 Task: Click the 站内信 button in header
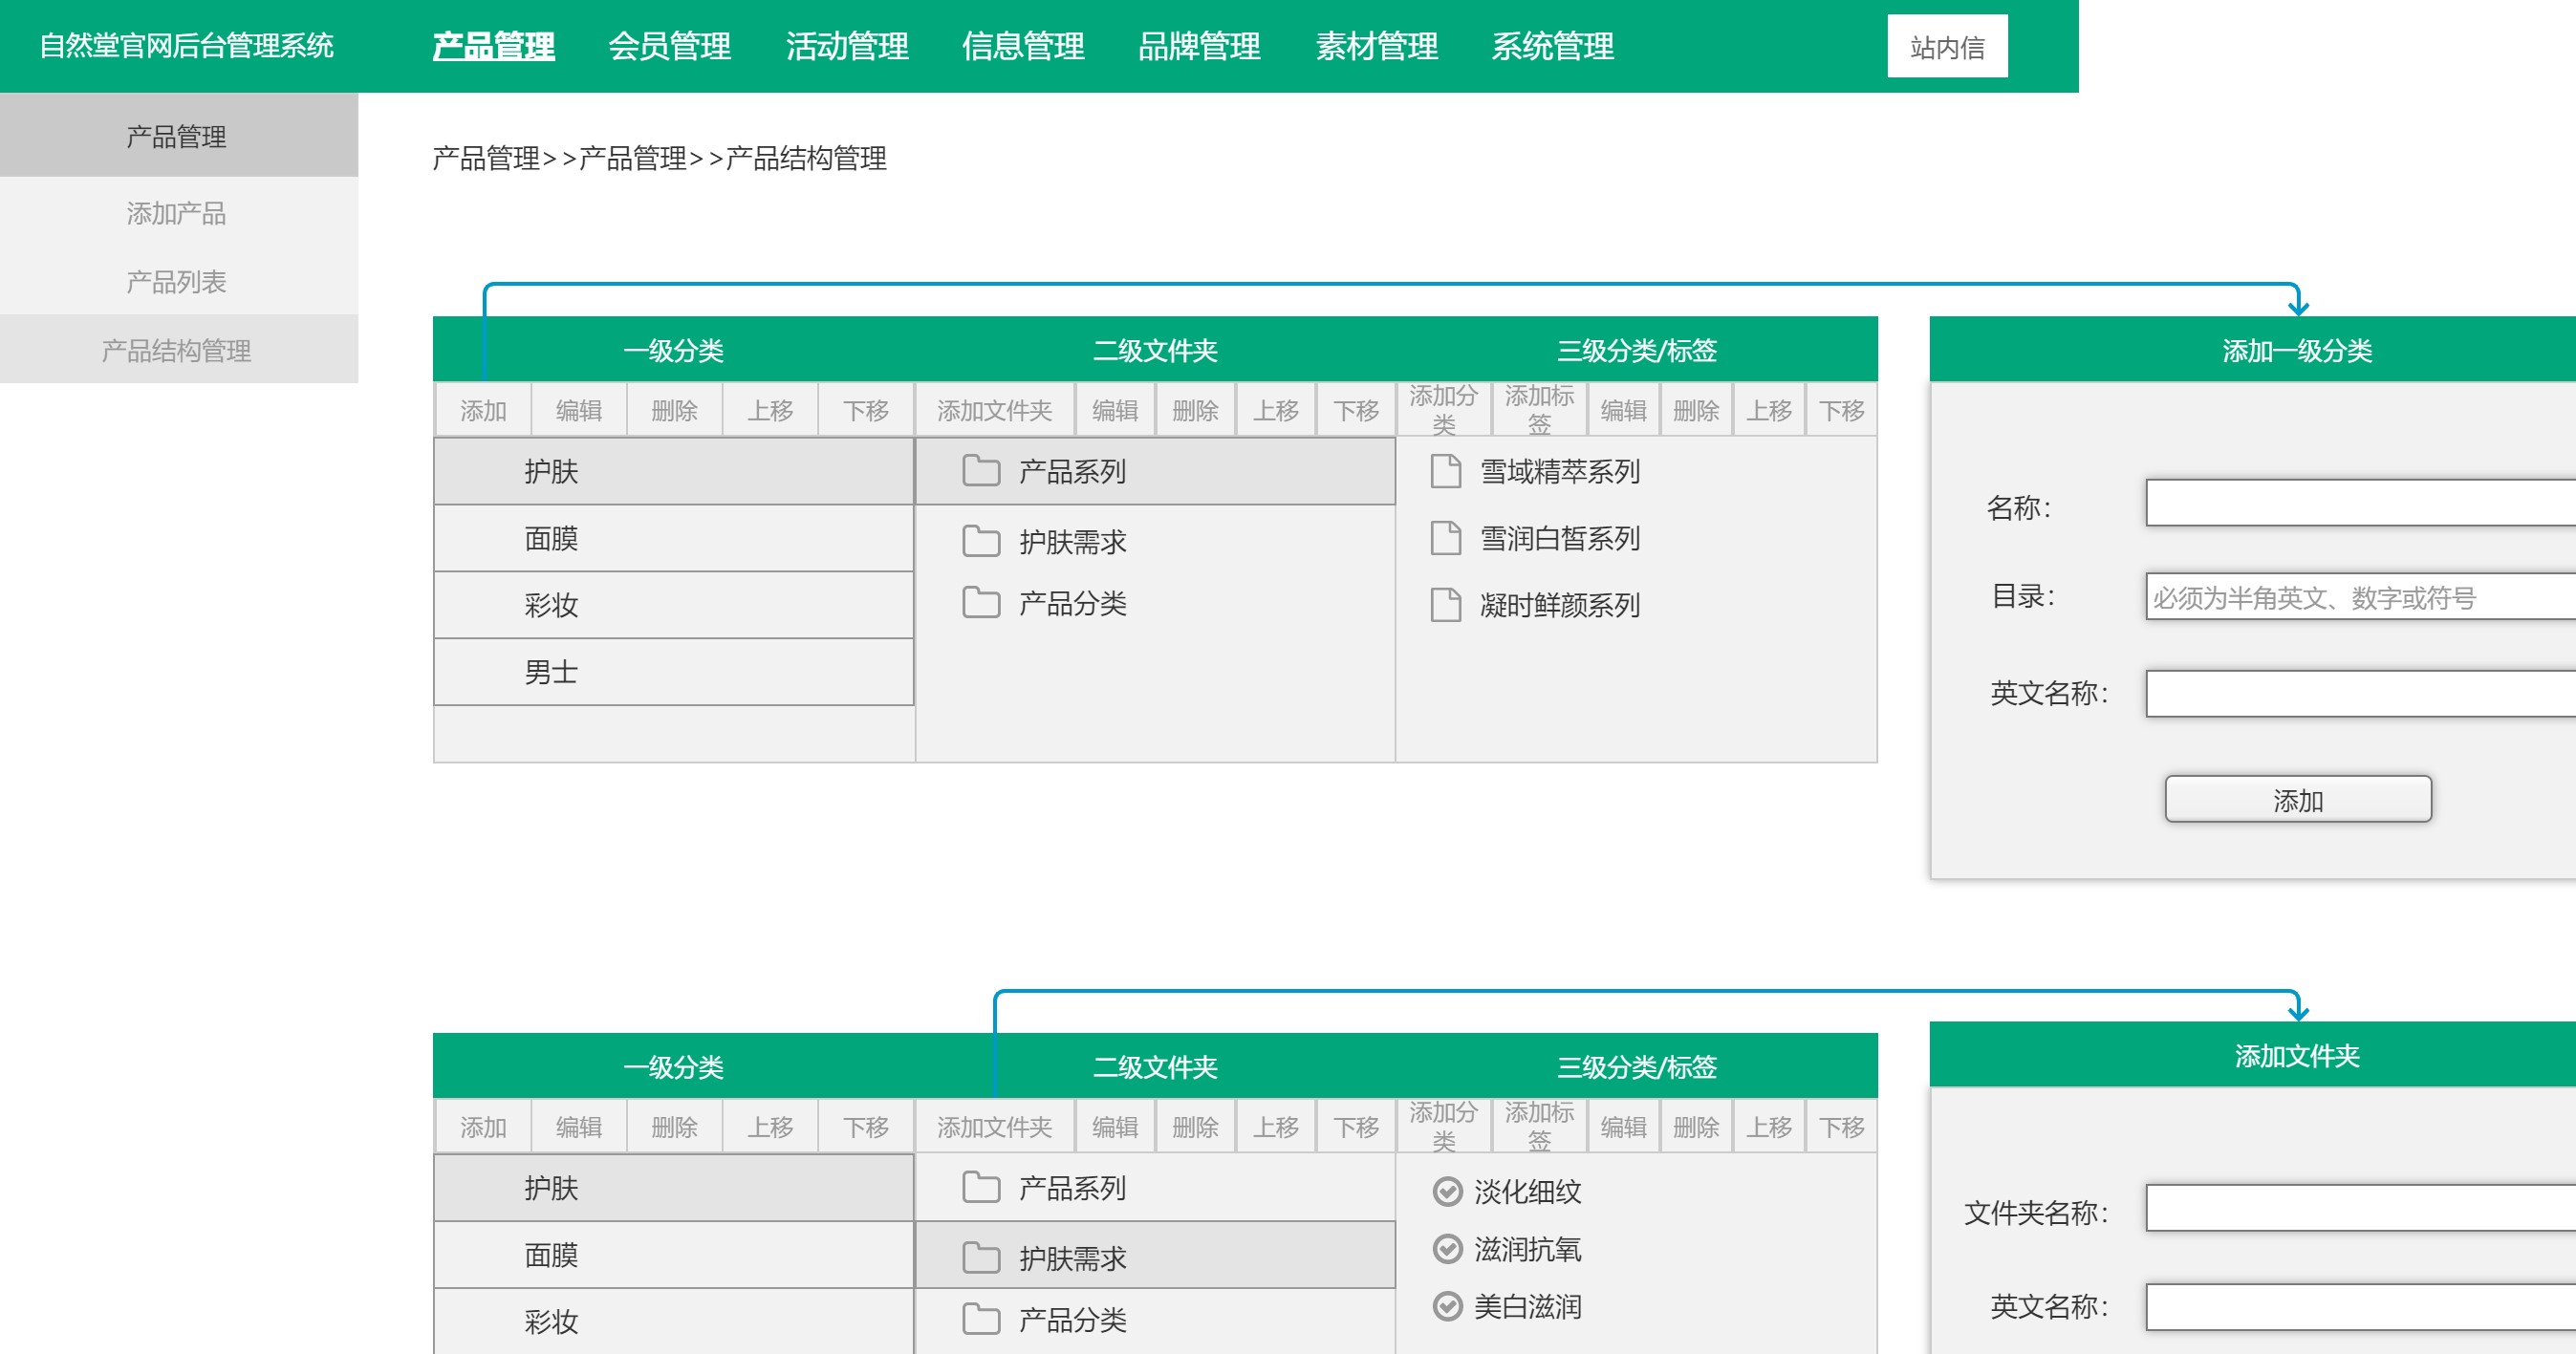point(1946,46)
